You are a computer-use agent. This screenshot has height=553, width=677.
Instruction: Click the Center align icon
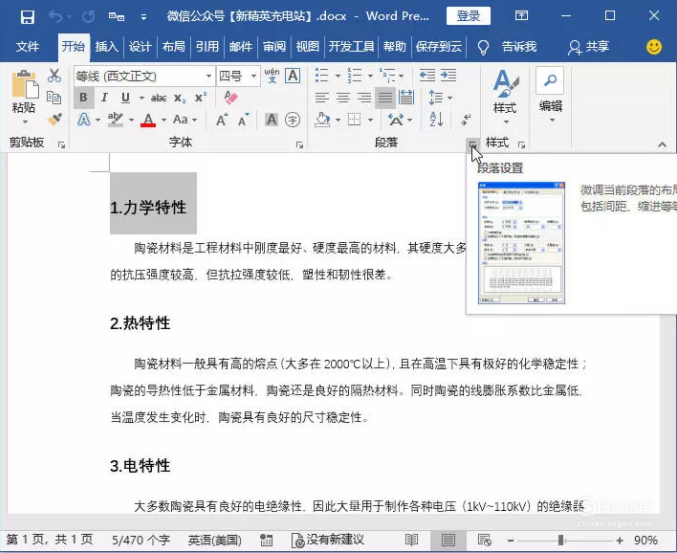click(x=343, y=98)
